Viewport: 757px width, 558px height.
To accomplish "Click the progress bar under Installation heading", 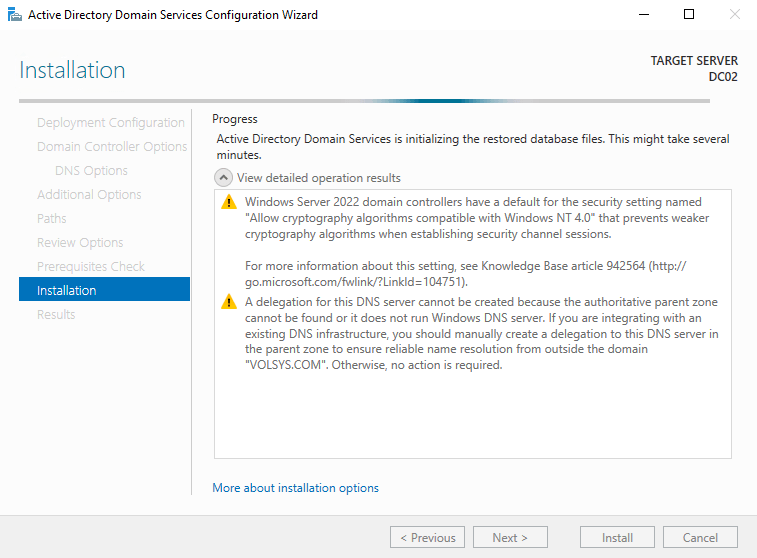I will (378, 101).
